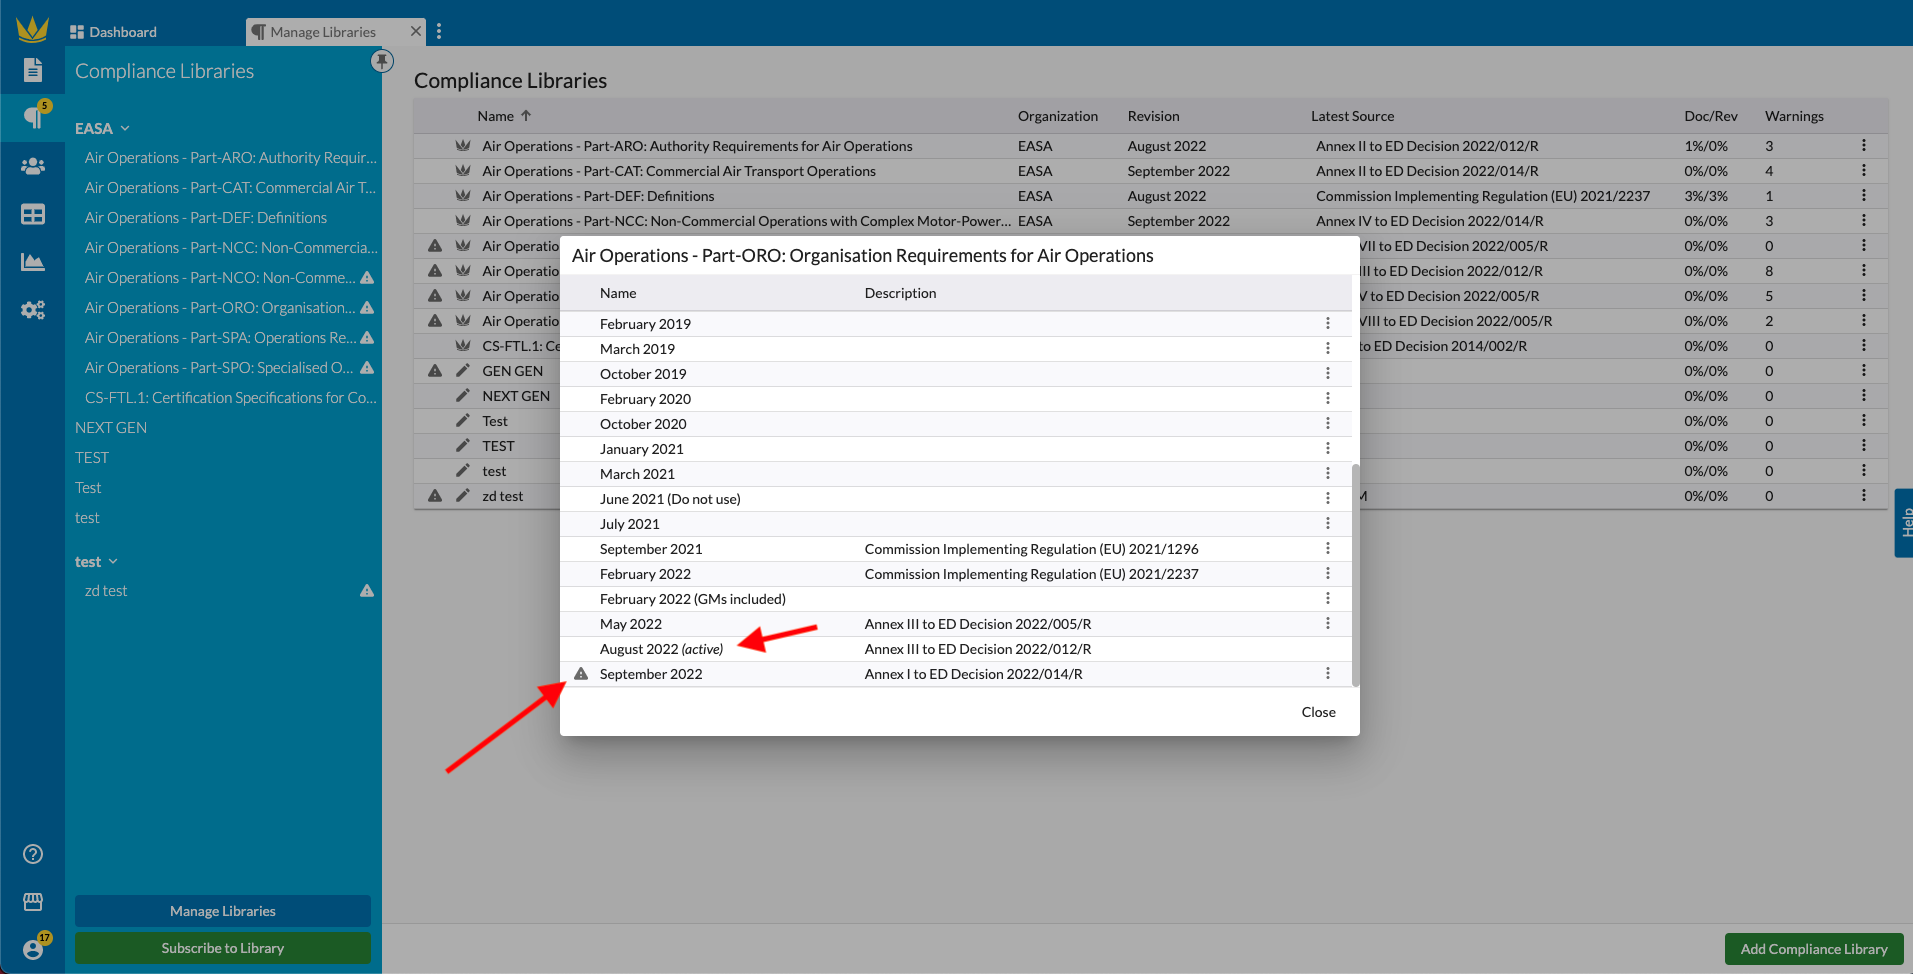Viewport: 1913px width, 974px height.
Task: Open Part-DEF: Definitions in sidebar
Action: [206, 217]
